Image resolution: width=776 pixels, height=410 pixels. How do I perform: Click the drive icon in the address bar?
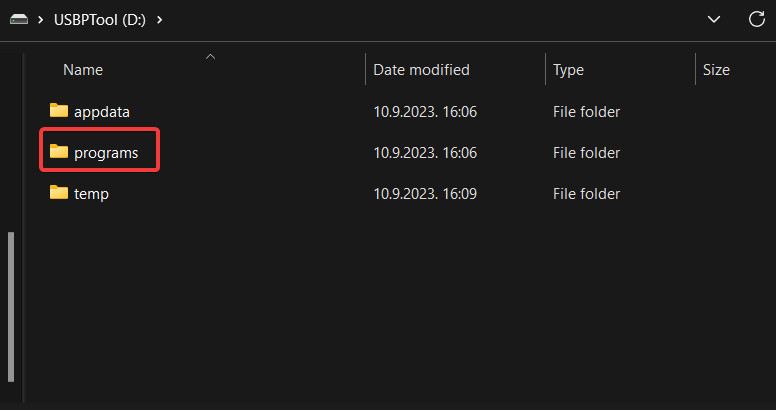click(x=19, y=19)
